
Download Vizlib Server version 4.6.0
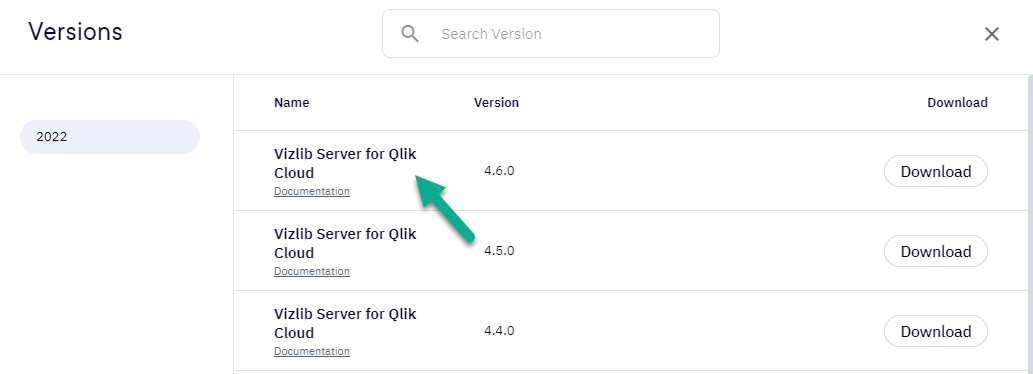[935, 171]
